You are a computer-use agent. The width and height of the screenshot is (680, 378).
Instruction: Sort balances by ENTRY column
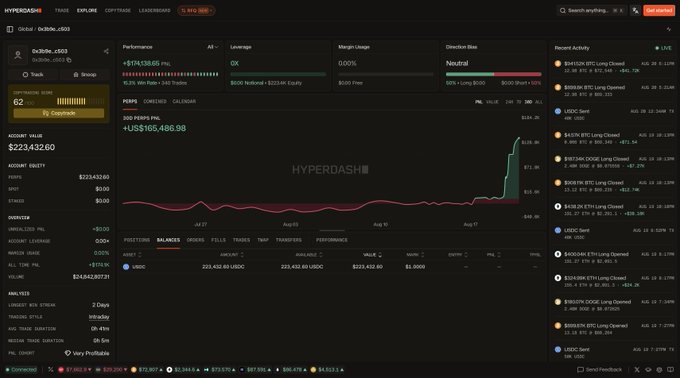point(458,255)
